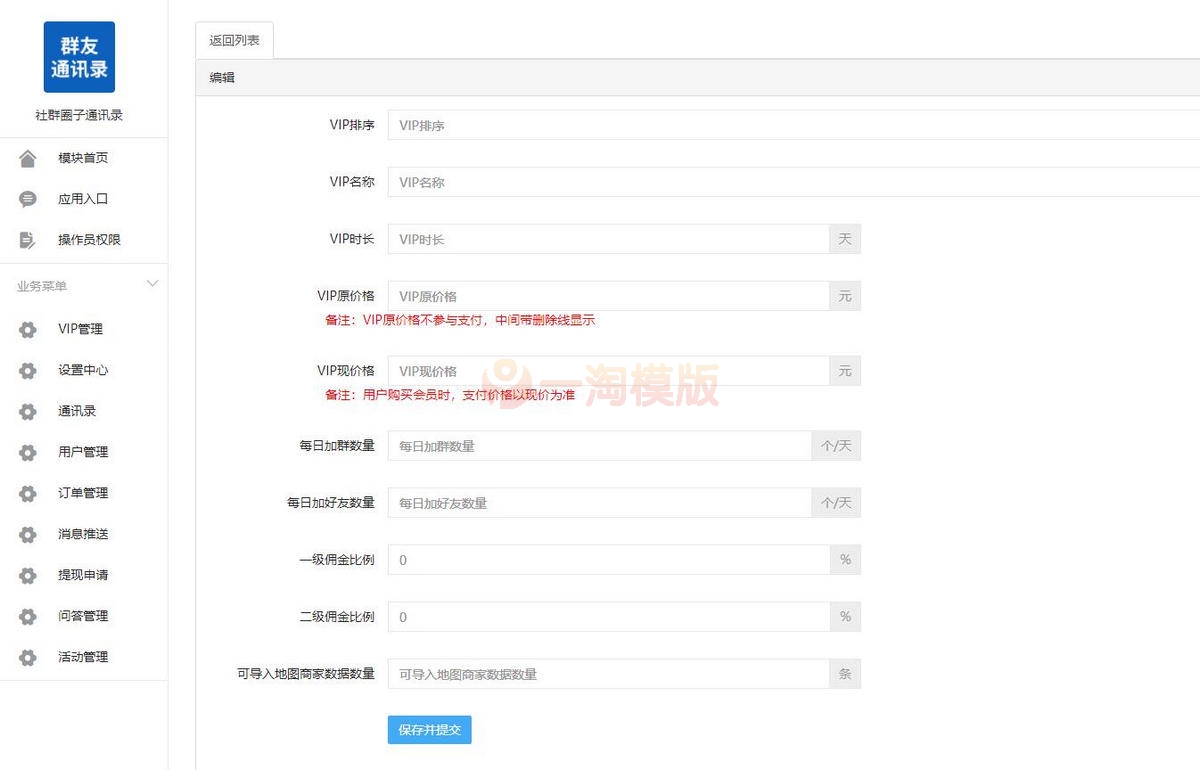
Task: Collapse the 业务菜单 section
Action: click(x=152, y=284)
